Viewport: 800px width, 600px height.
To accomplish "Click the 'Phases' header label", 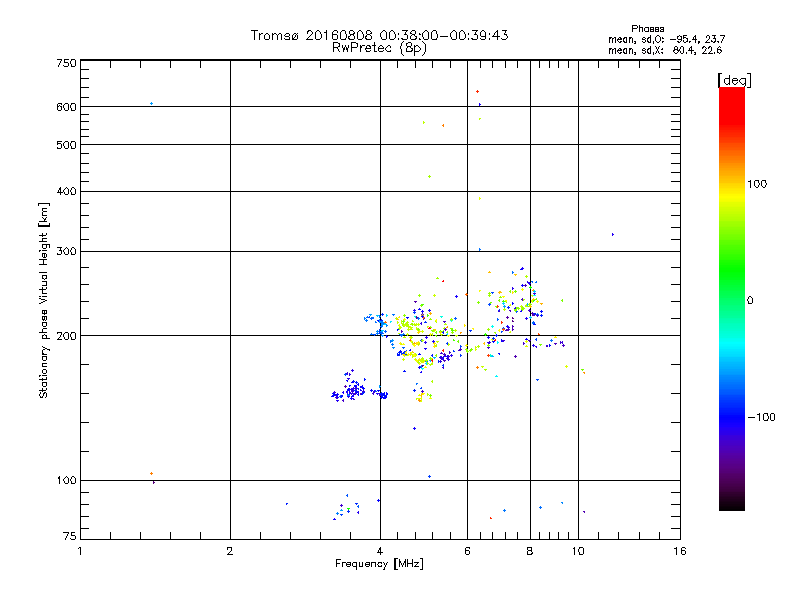I will (x=647, y=29).
